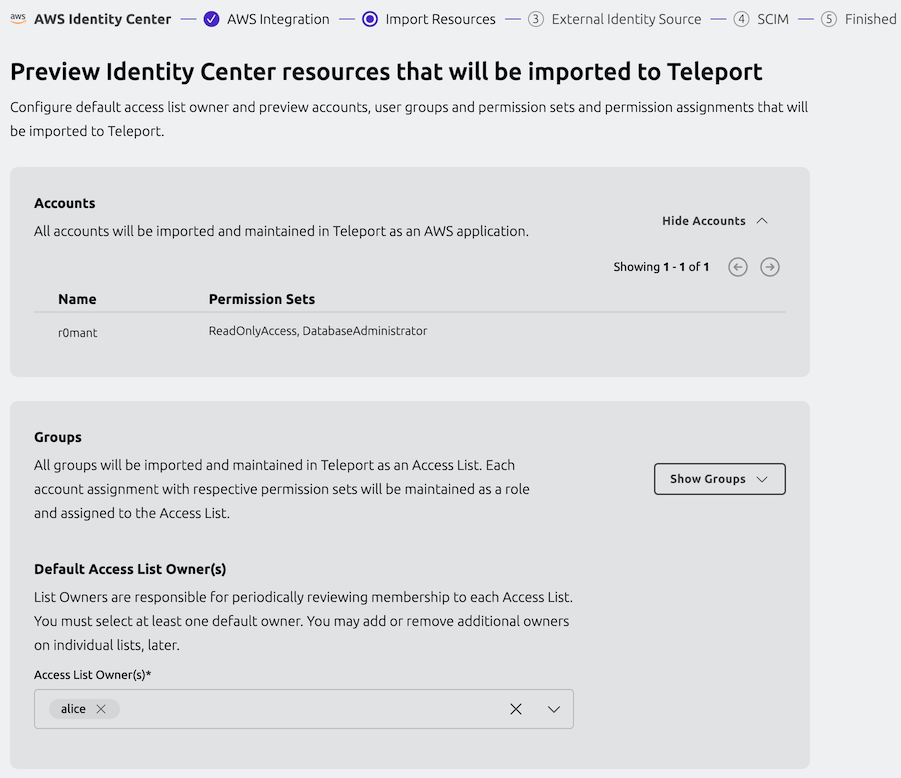Open the Access List Owner(s) dropdown chevron

click(553, 708)
